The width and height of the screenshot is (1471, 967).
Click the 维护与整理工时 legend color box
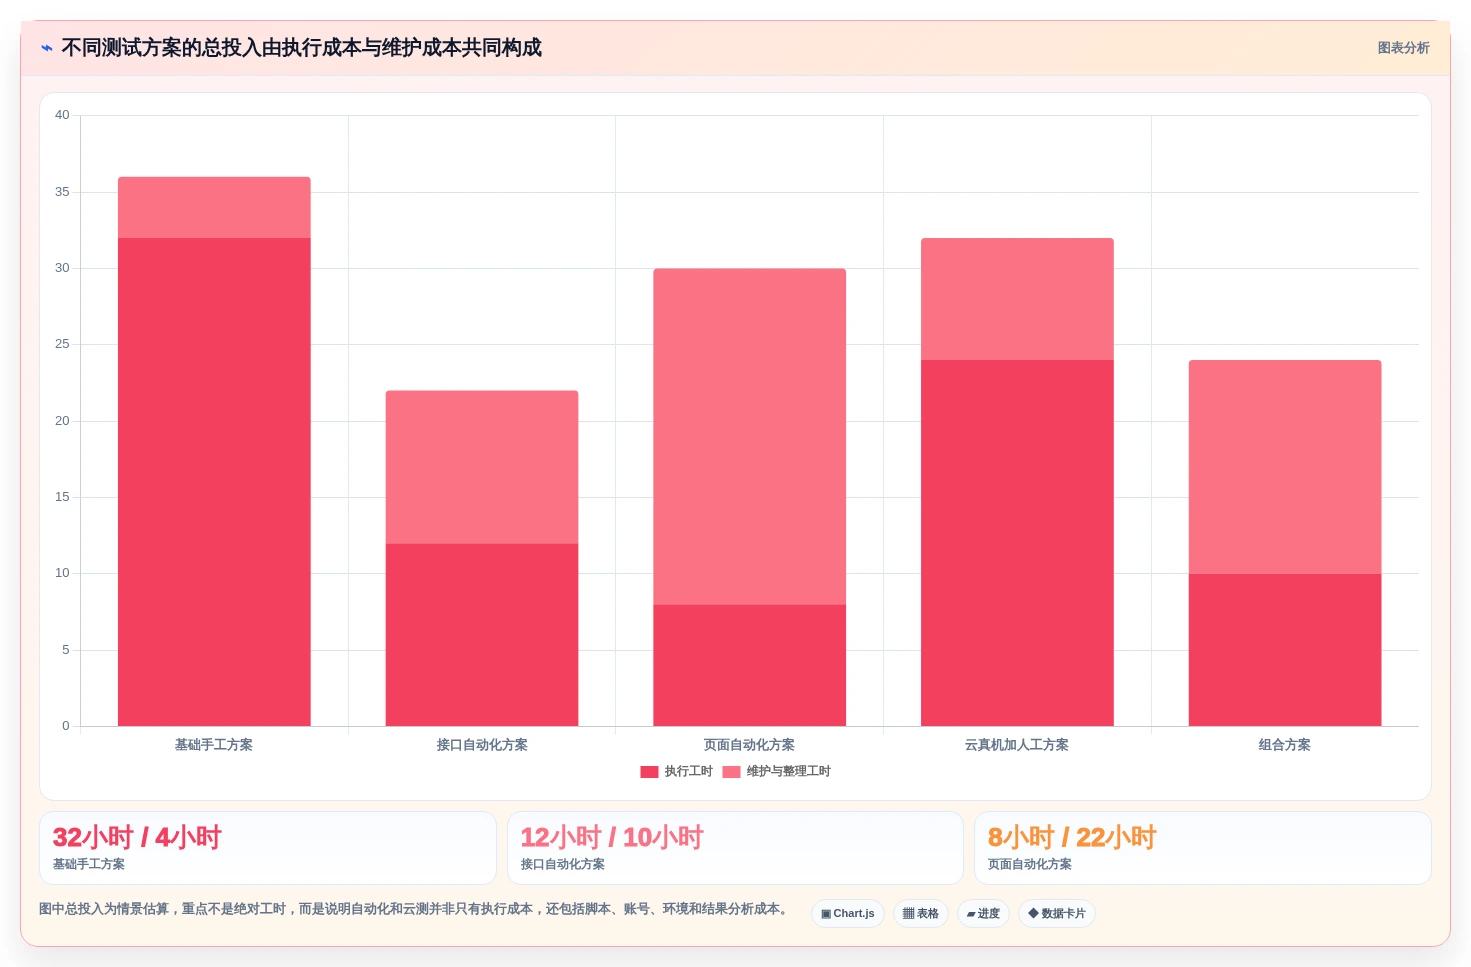pyautogui.click(x=731, y=771)
